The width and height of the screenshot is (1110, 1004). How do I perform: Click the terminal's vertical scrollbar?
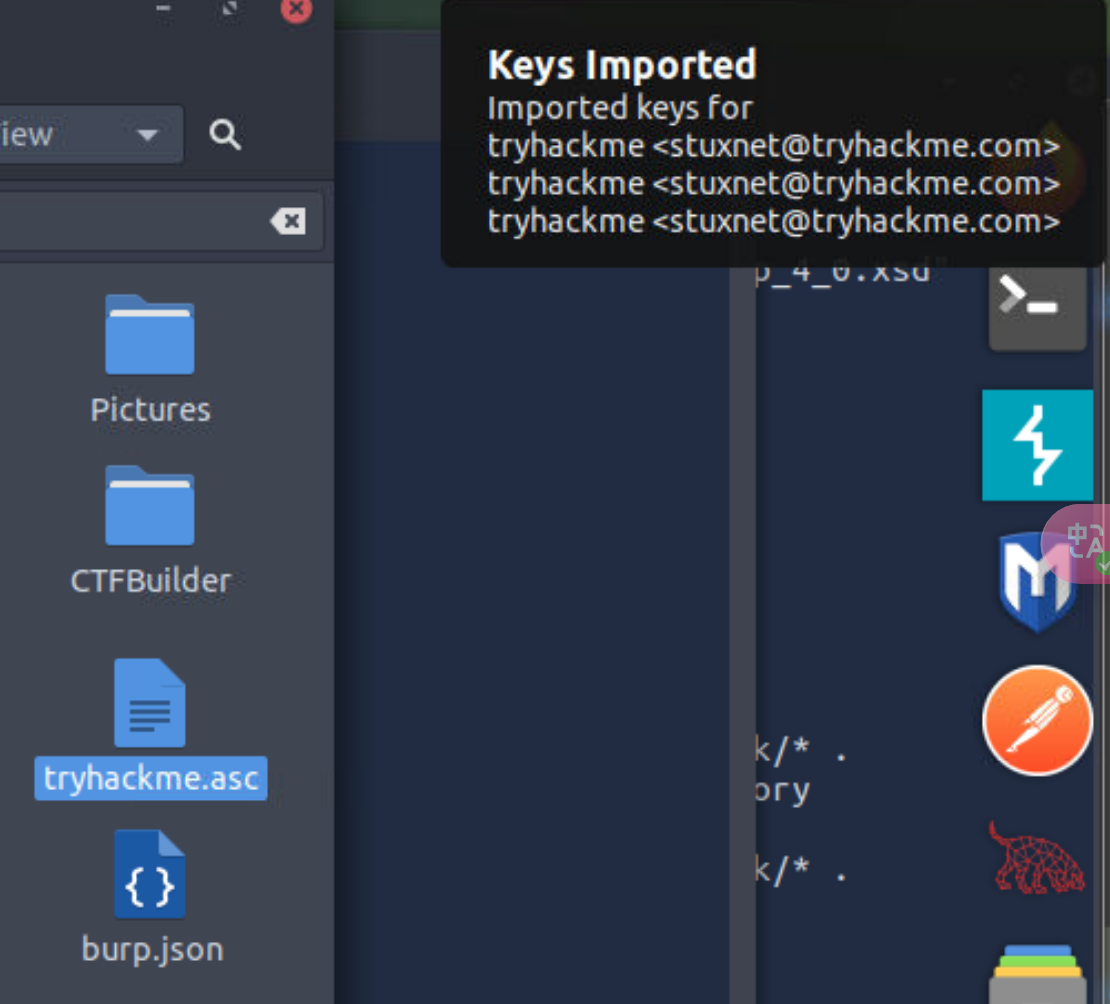pos(742,600)
